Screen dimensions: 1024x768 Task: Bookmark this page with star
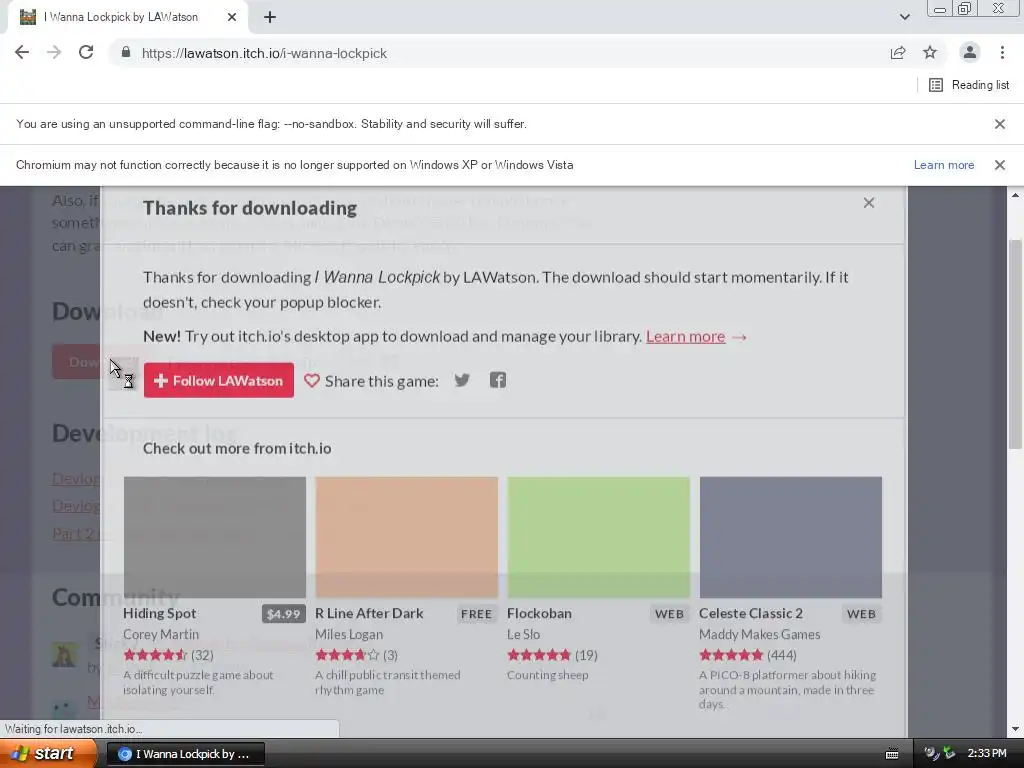coord(930,53)
